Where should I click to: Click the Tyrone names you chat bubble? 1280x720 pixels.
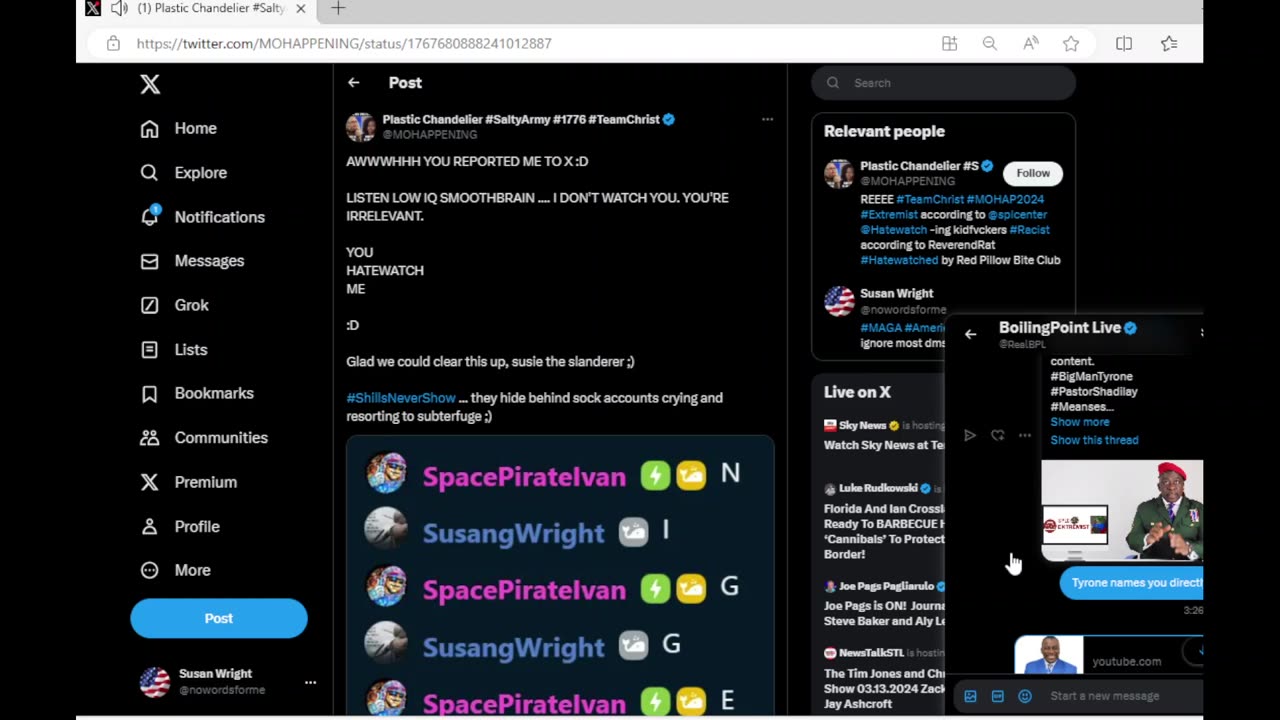point(1132,583)
